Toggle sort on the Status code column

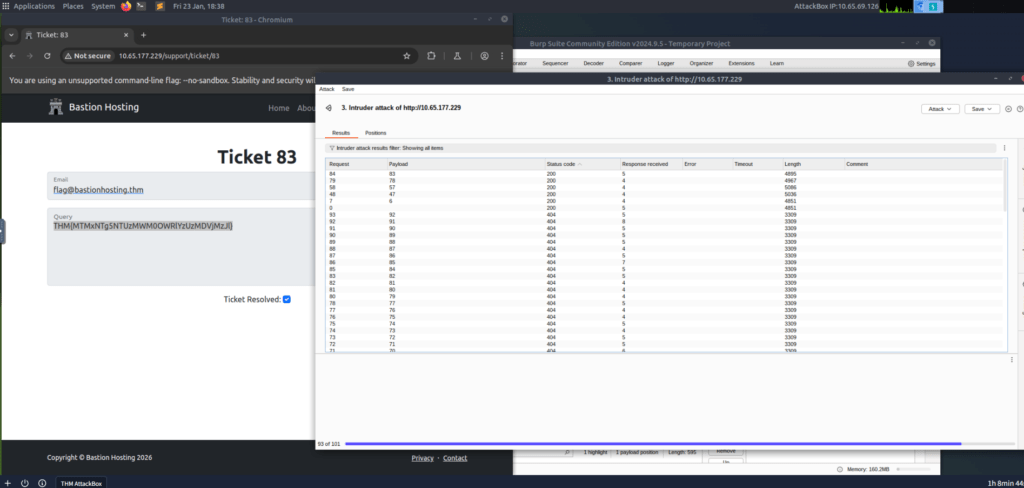tap(581, 164)
